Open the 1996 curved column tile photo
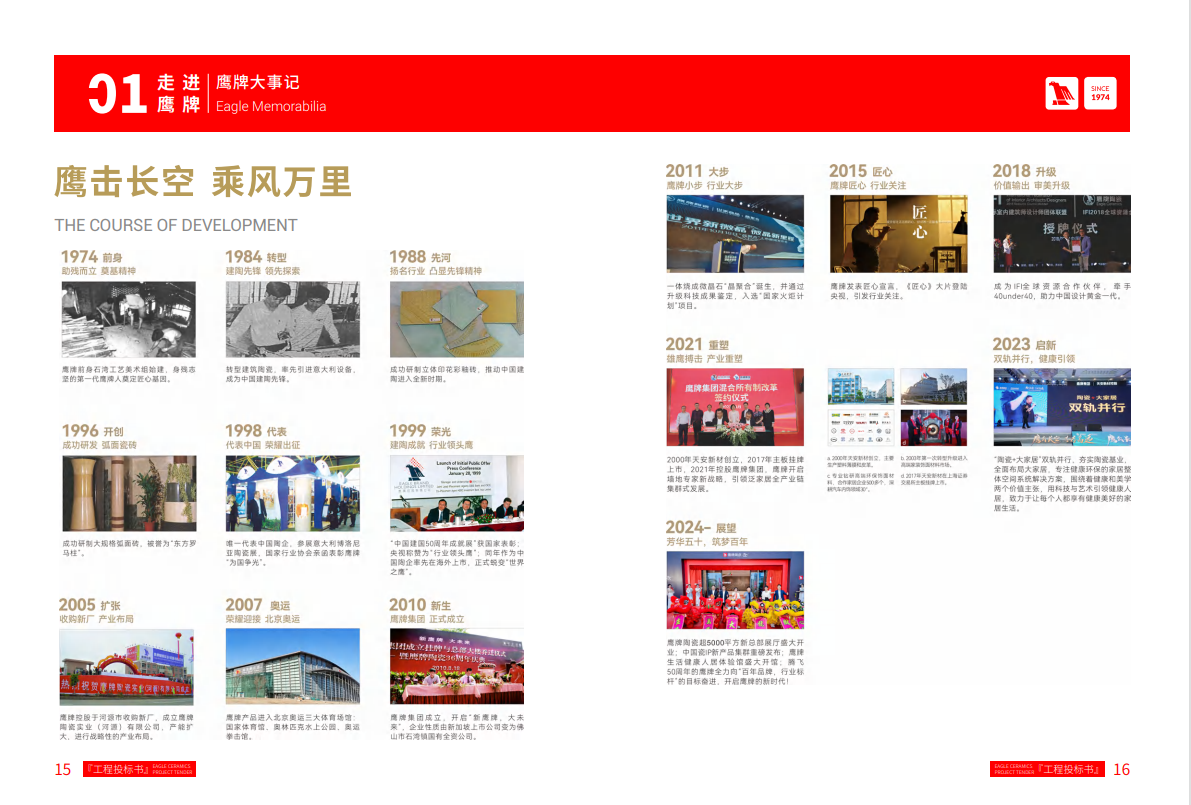The height and width of the screenshot is (805, 1191). 128,492
